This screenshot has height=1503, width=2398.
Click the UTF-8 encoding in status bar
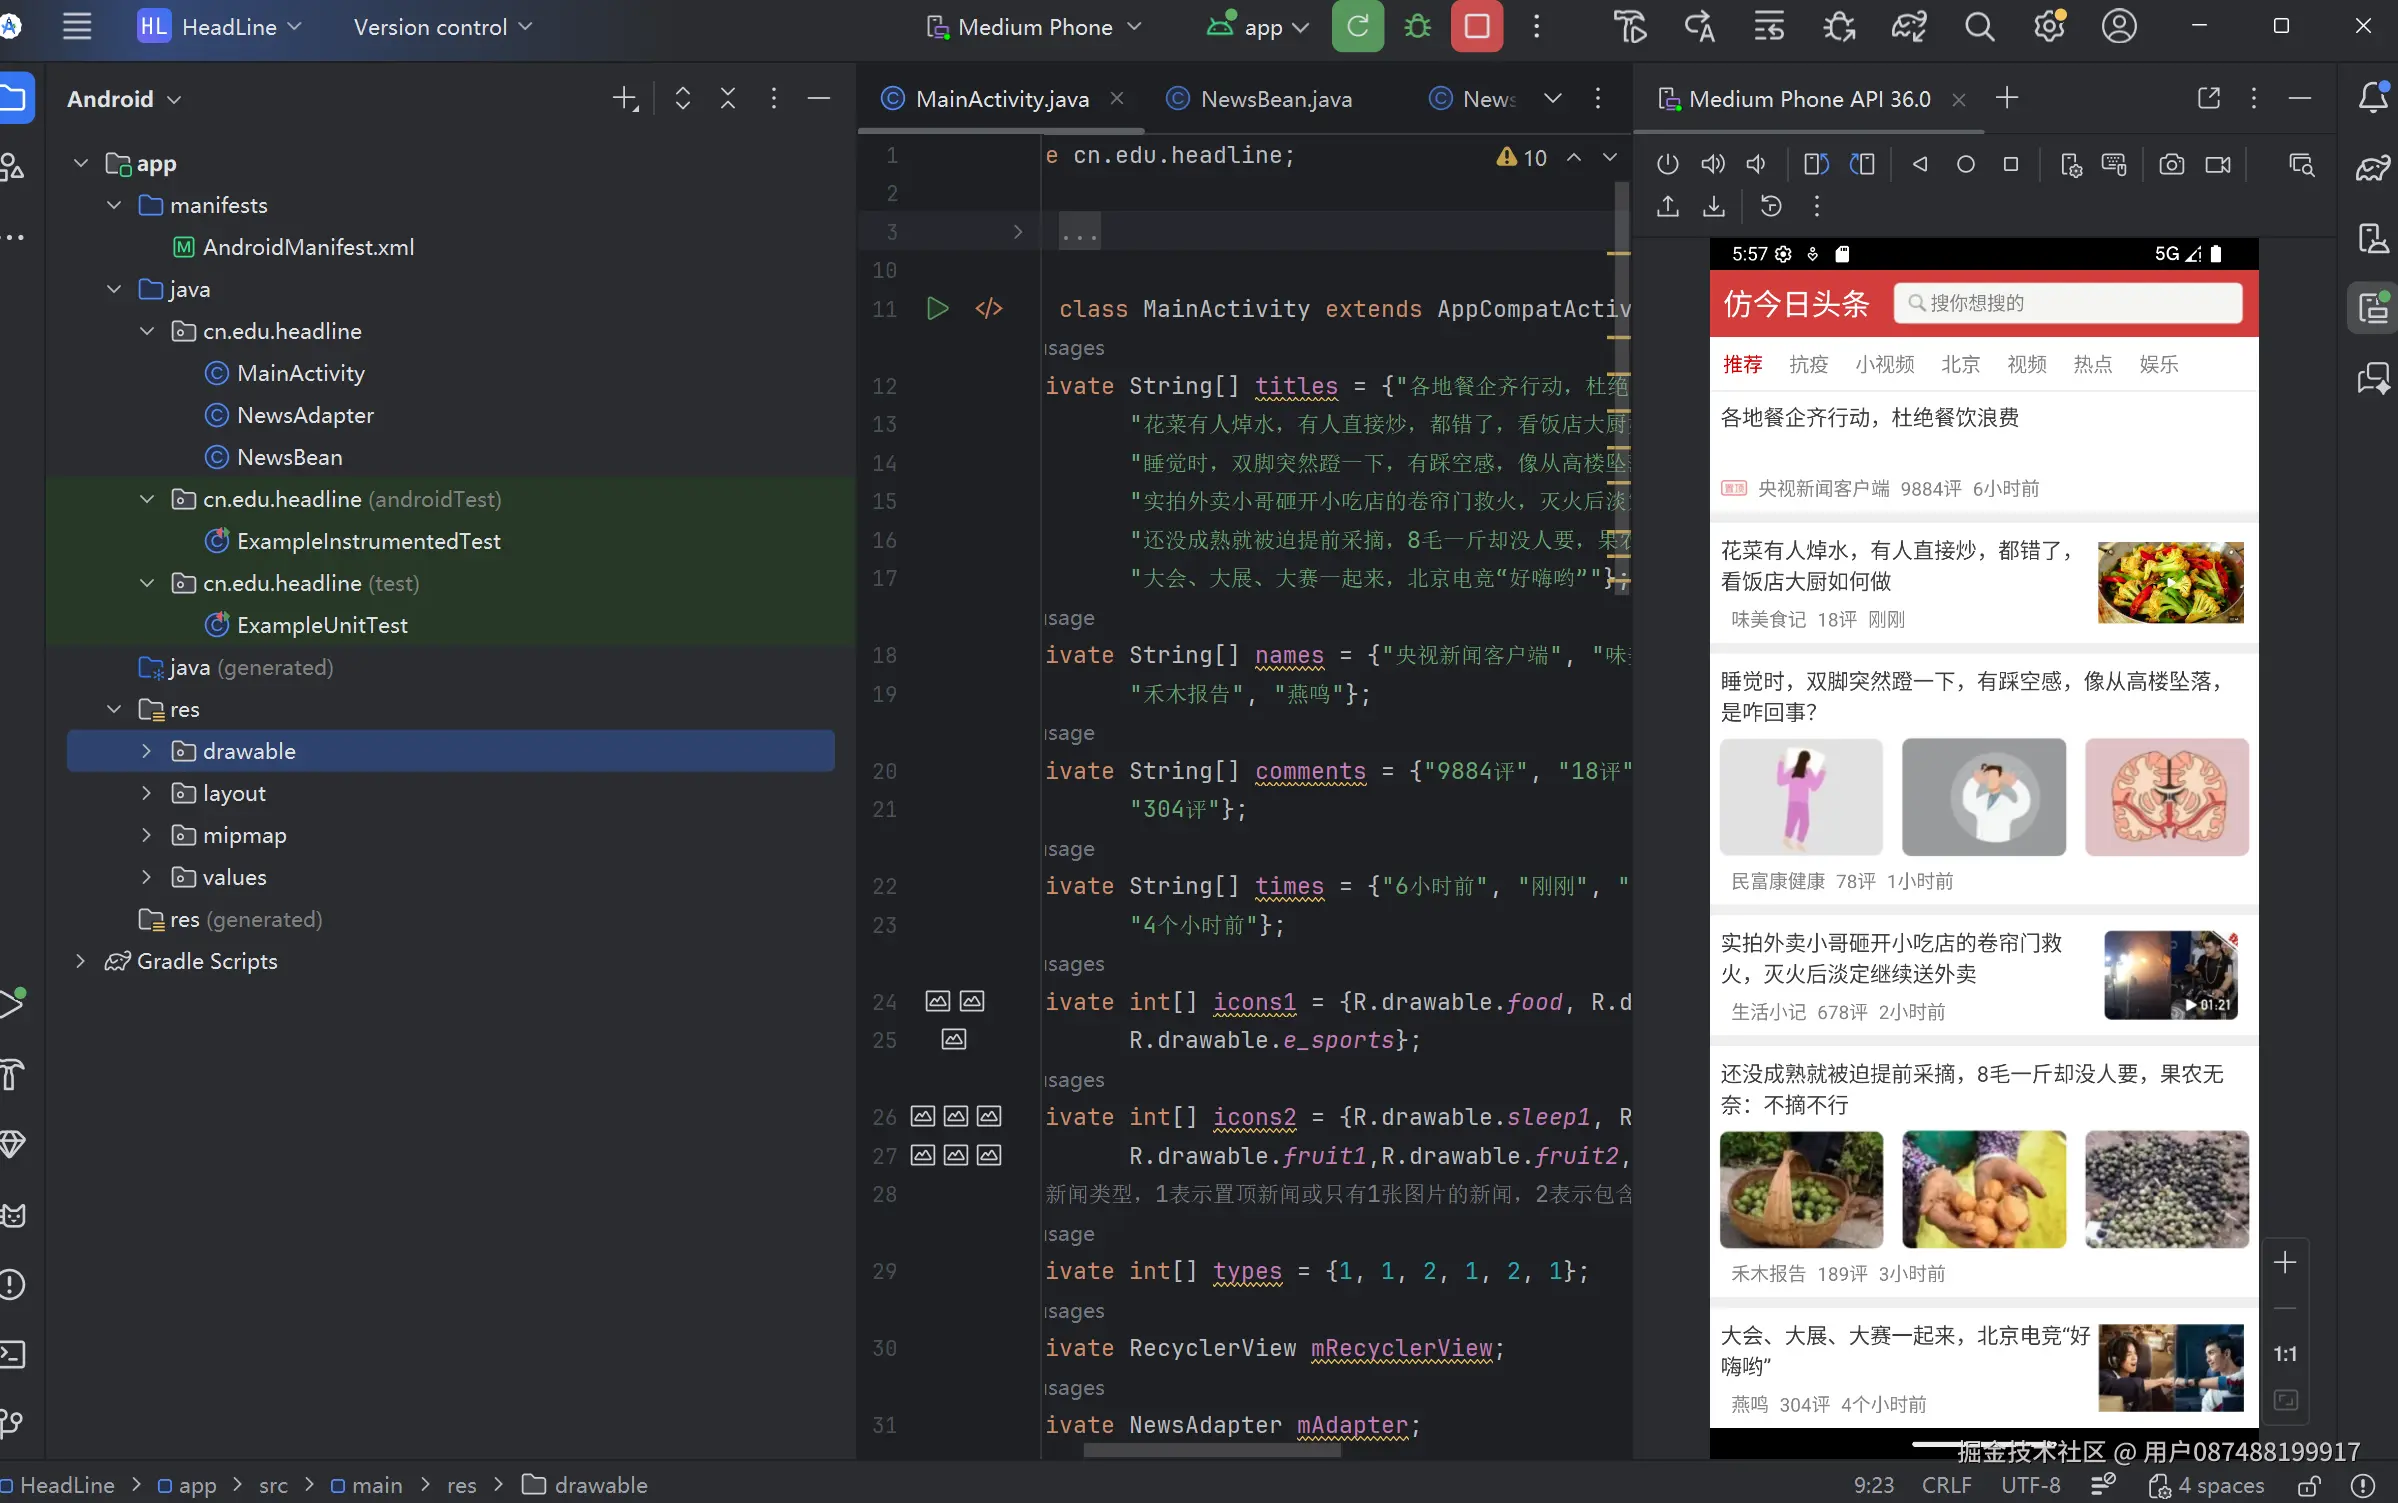(x=2030, y=1485)
